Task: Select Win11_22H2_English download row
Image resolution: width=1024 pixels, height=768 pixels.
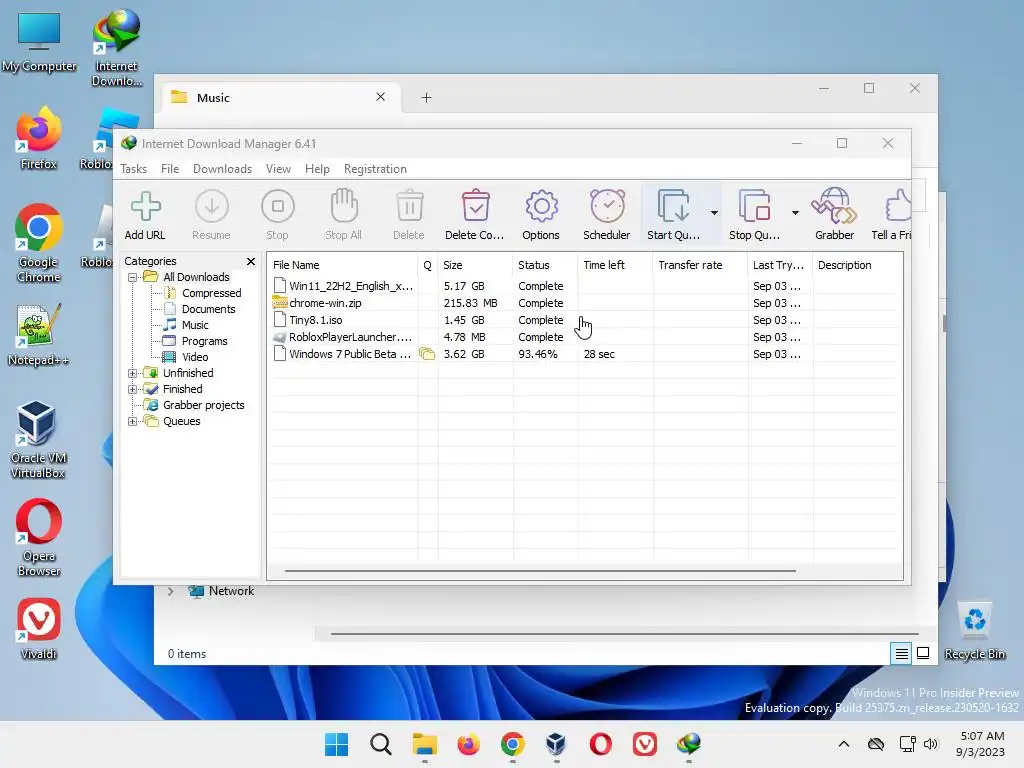Action: coord(585,286)
